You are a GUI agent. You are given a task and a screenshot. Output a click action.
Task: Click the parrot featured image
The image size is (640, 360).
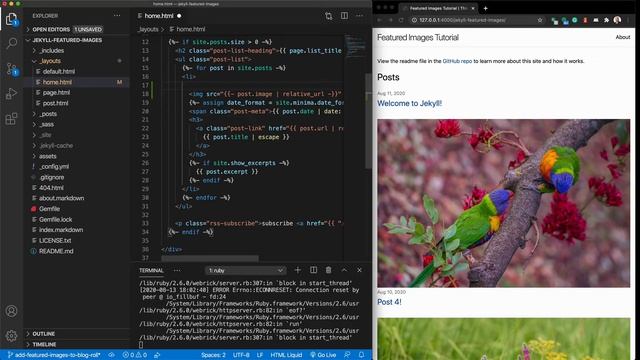click(504, 203)
